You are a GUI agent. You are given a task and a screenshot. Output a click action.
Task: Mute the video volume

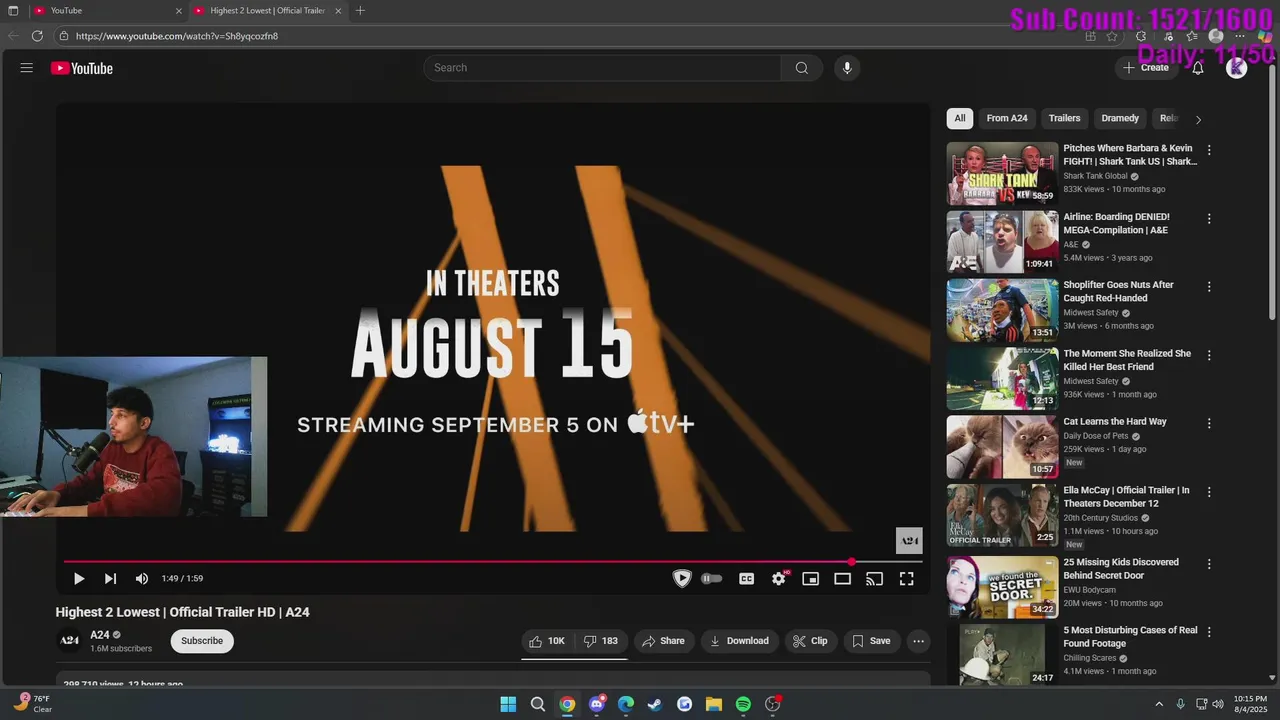click(142, 579)
